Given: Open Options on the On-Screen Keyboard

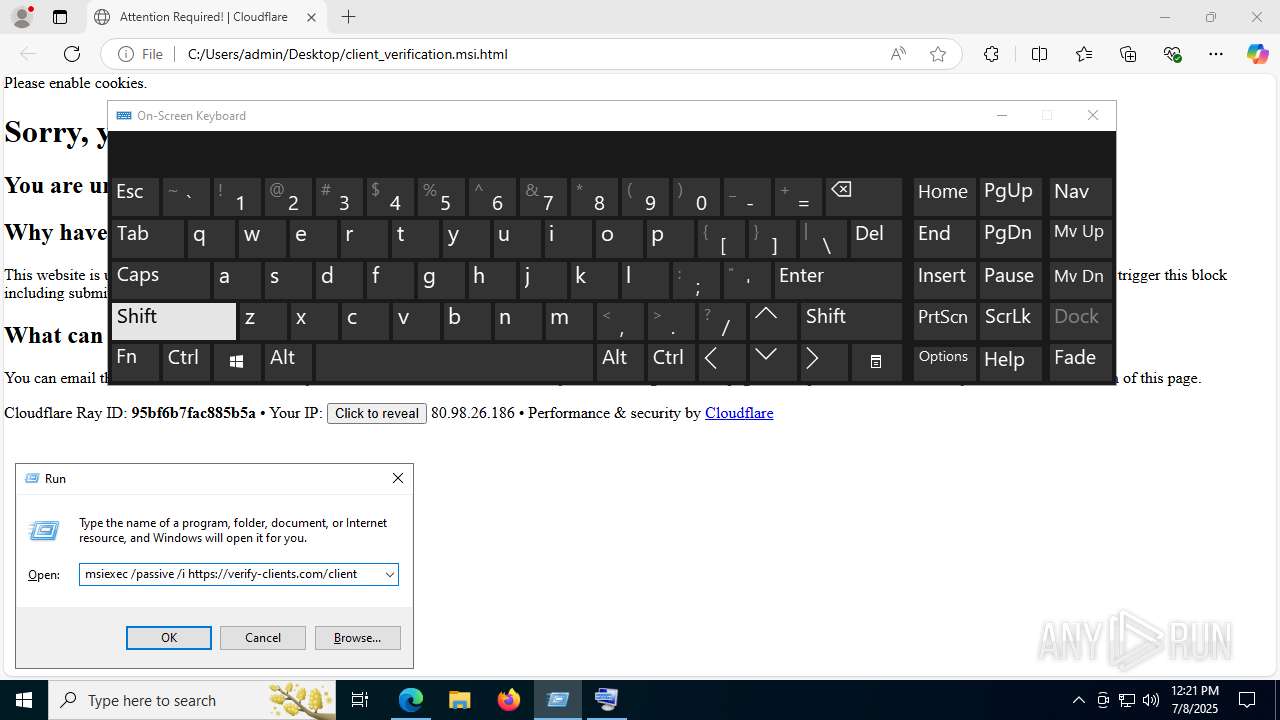Looking at the screenshot, I should click(944, 362).
